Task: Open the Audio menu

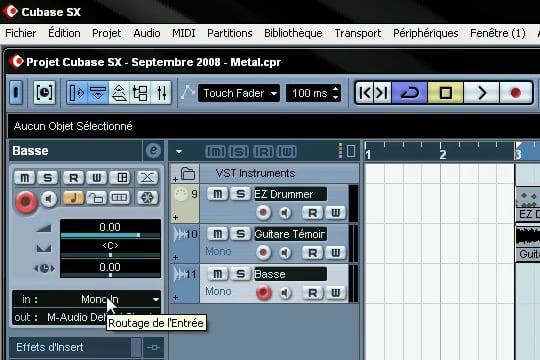Action: pyautogui.click(x=147, y=33)
